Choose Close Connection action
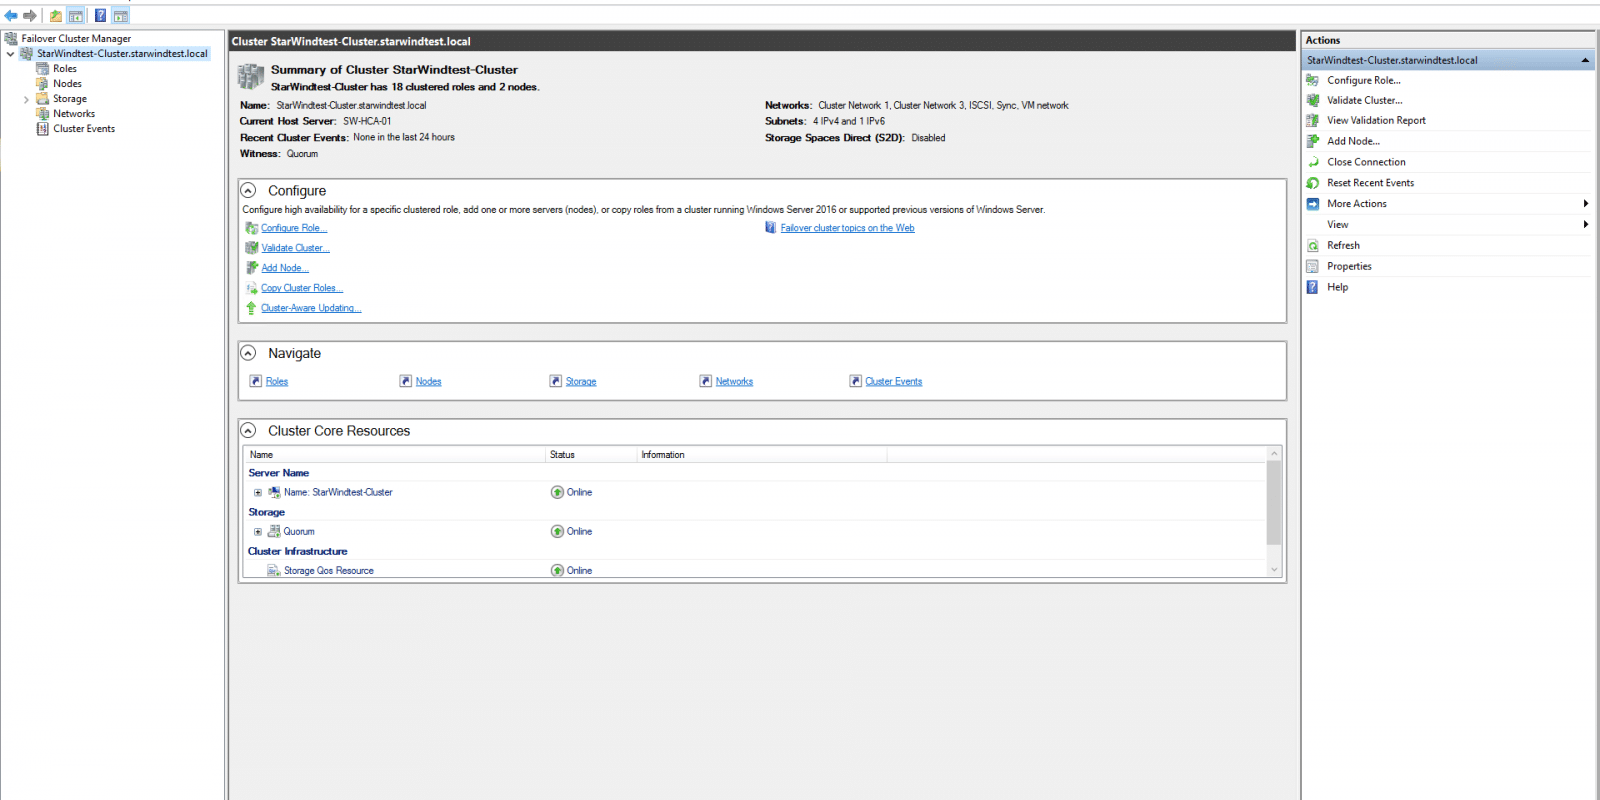Image resolution: width=1600 pixels, height=800 pixels. (x=1366, y=162)
